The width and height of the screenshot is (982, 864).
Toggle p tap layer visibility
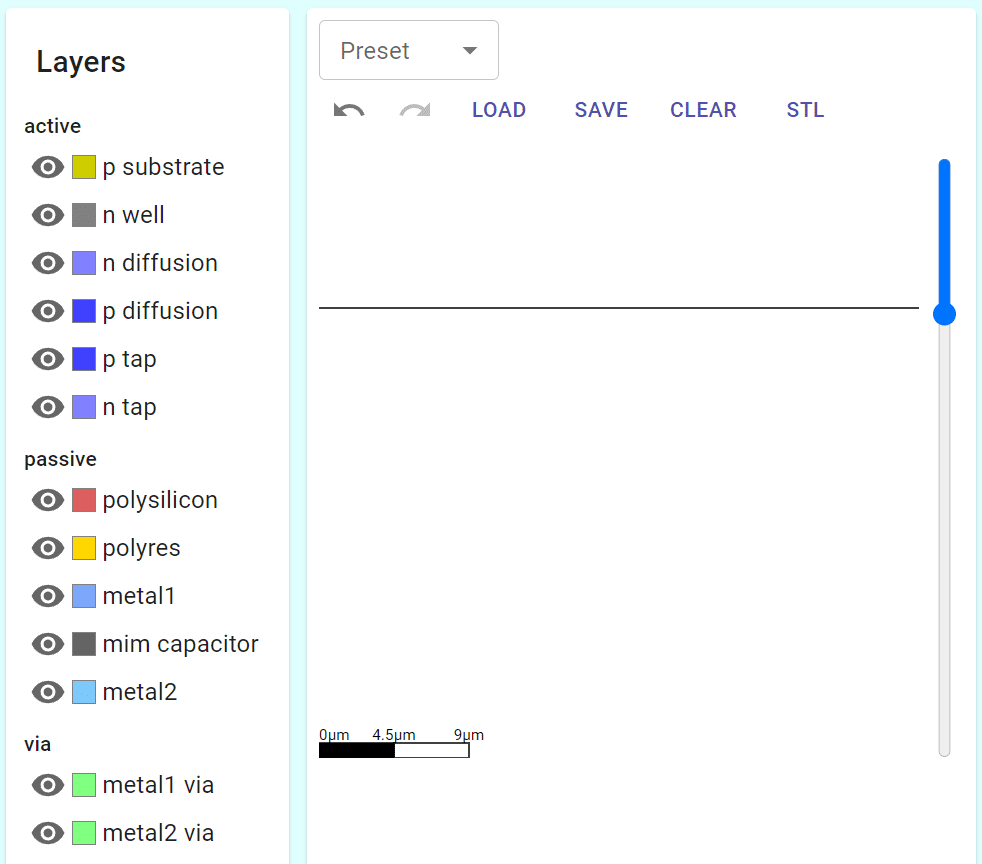pyautogui.click(x=48, y=359)
